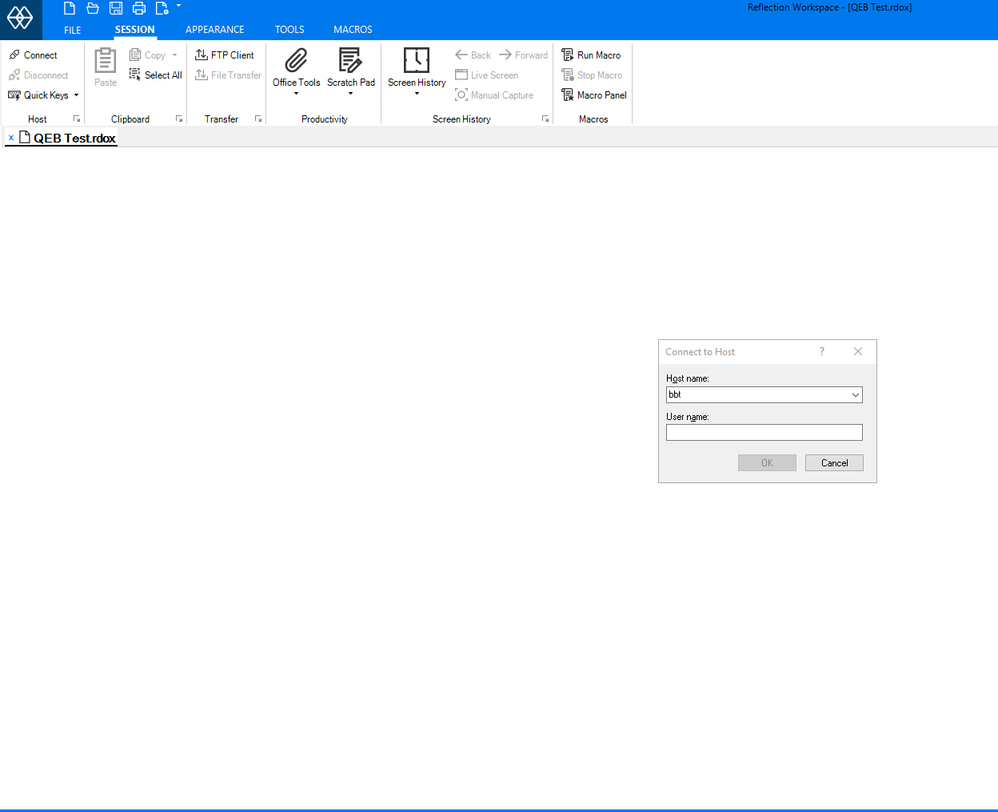The height and width of the screenshot is (812, 998).
Task: Click the Run Macro icon
Action: pos(567,55)
